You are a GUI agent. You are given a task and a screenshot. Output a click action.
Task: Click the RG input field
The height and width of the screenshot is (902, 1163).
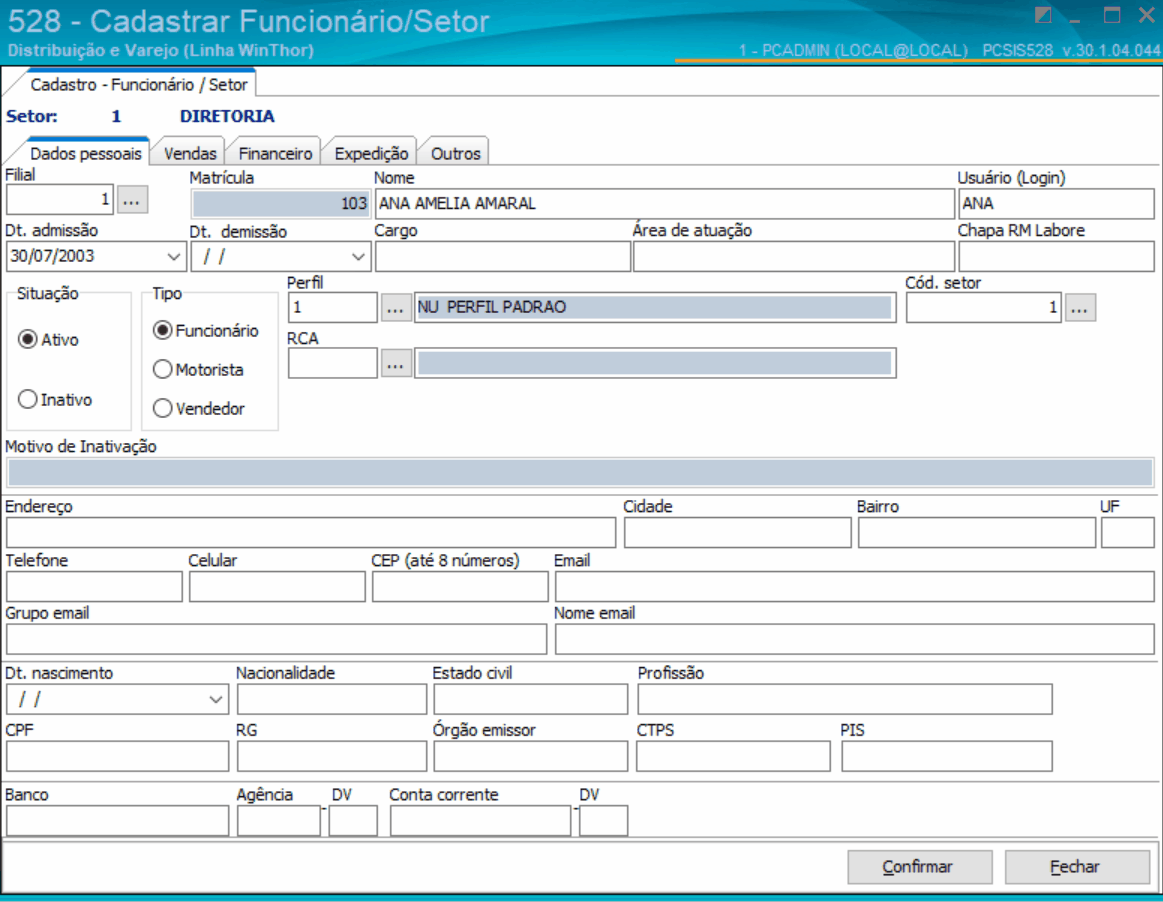[x=332, y=757]
